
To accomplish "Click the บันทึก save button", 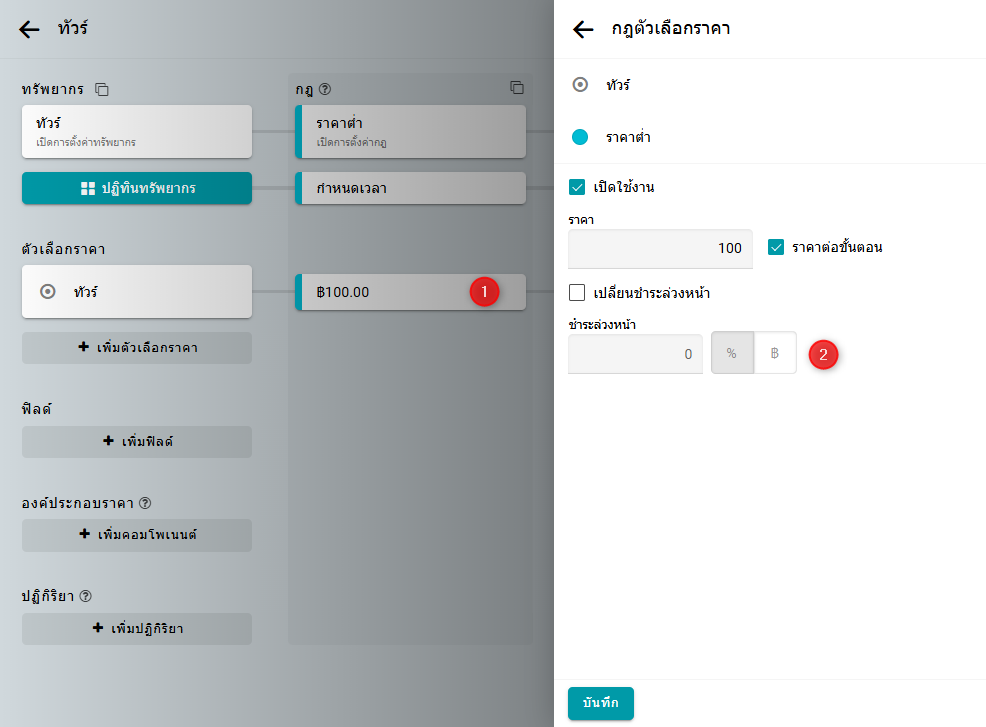I will (x=600, y=703).
